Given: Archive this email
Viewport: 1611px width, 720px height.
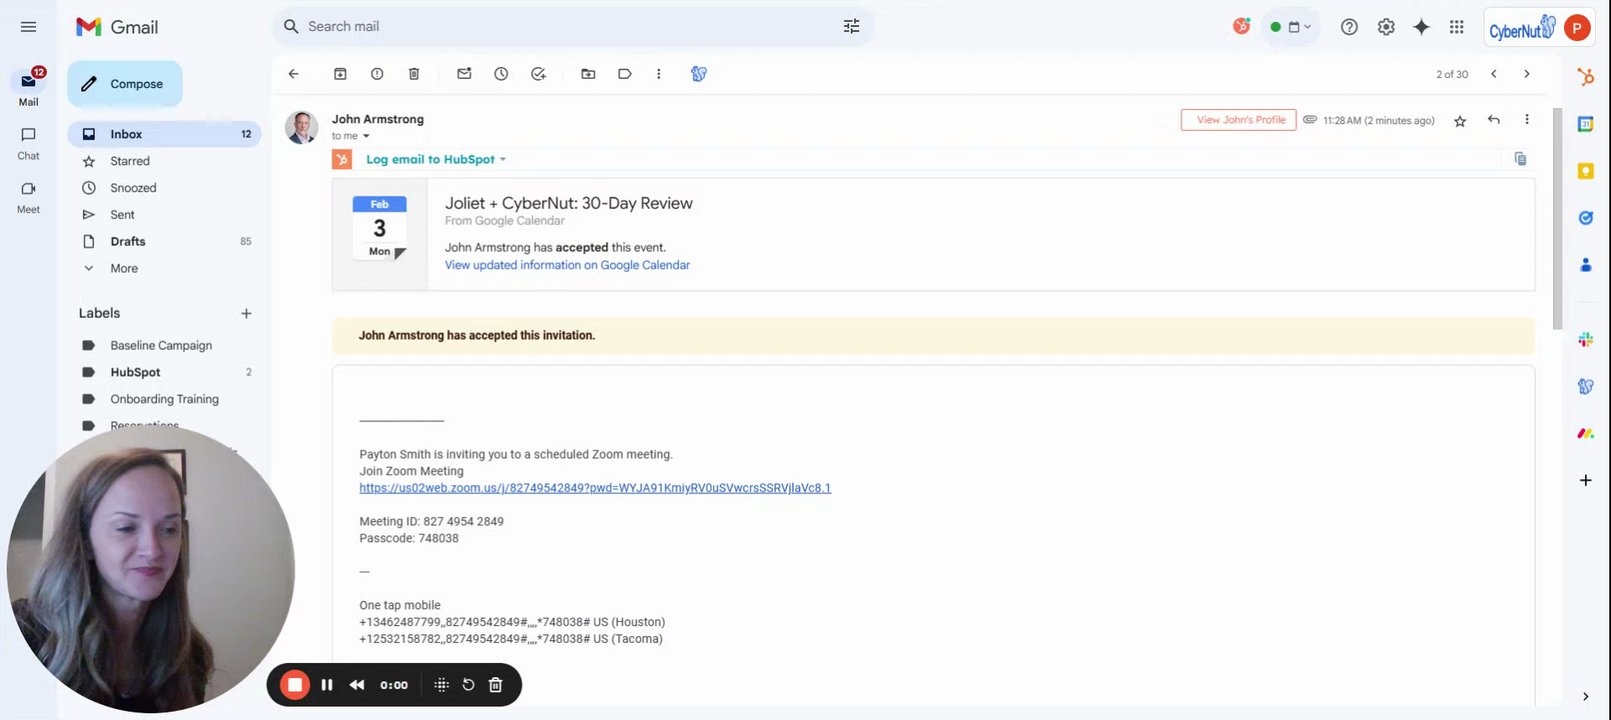Looking at the screenshot, I should point(340,74).
